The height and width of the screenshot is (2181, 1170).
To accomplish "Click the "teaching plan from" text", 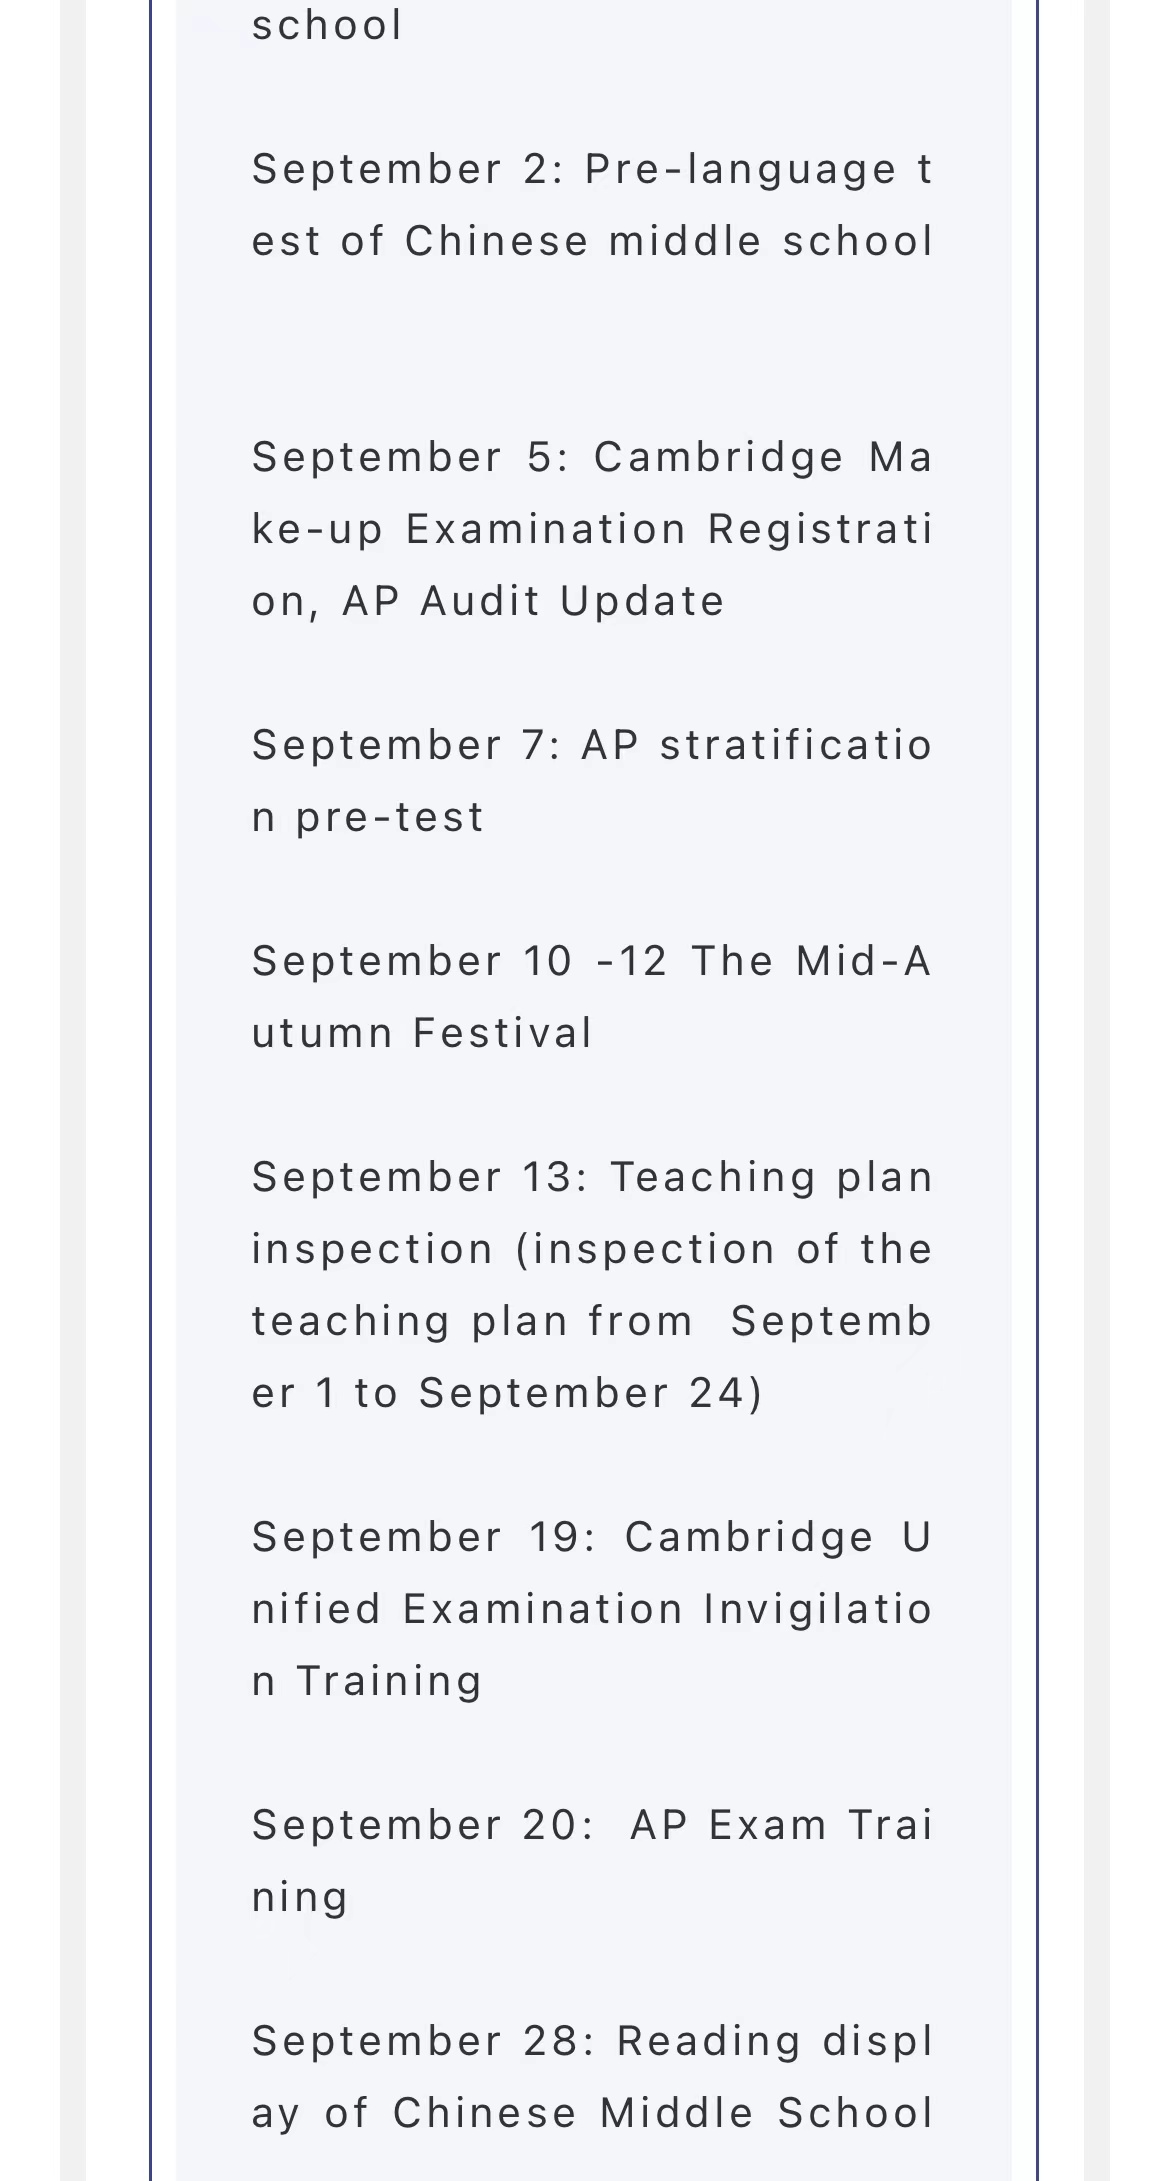I will tap(472, 1321).
